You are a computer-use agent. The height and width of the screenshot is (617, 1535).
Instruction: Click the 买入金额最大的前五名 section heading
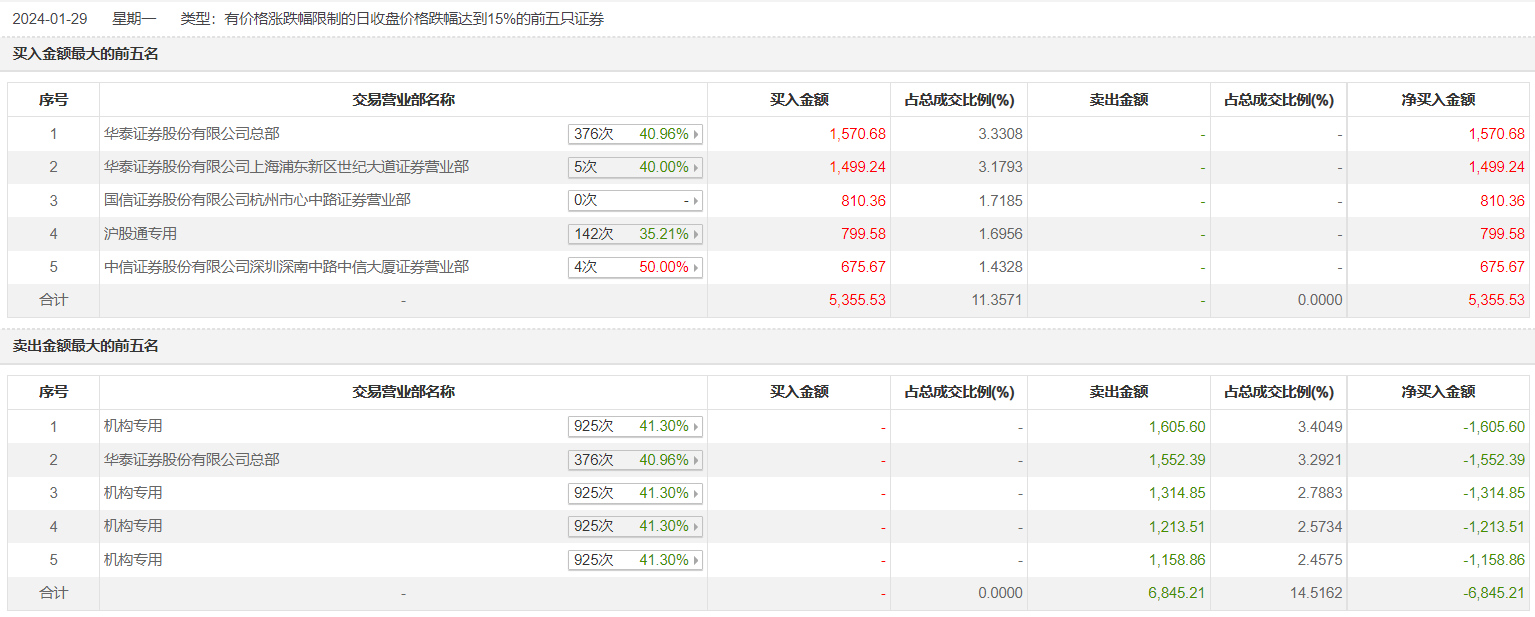85,54
